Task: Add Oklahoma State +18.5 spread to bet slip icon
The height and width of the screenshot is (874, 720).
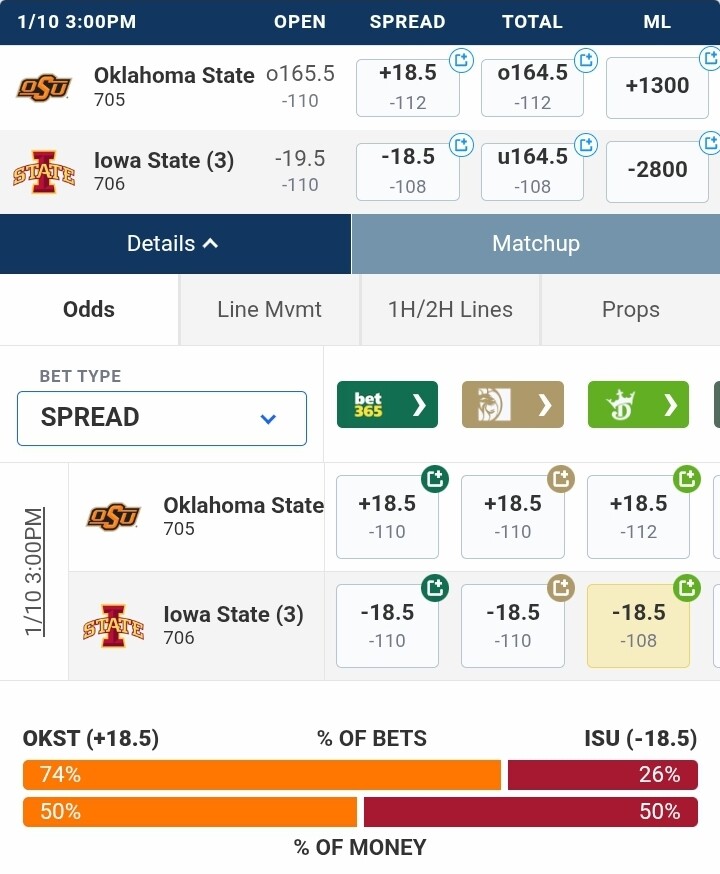Action: click(x=460, y=61)
